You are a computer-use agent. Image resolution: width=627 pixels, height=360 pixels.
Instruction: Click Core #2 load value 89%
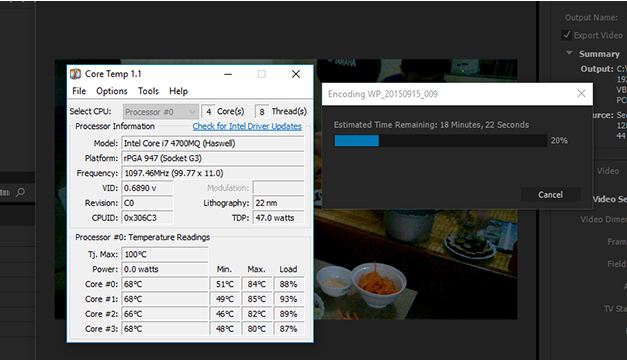(289, 314)
